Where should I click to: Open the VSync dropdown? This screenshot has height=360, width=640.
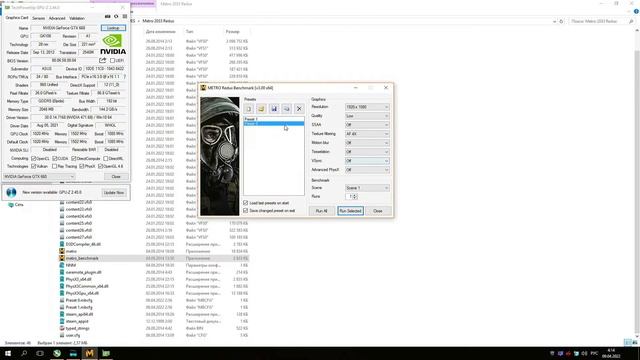click(367, 161)
